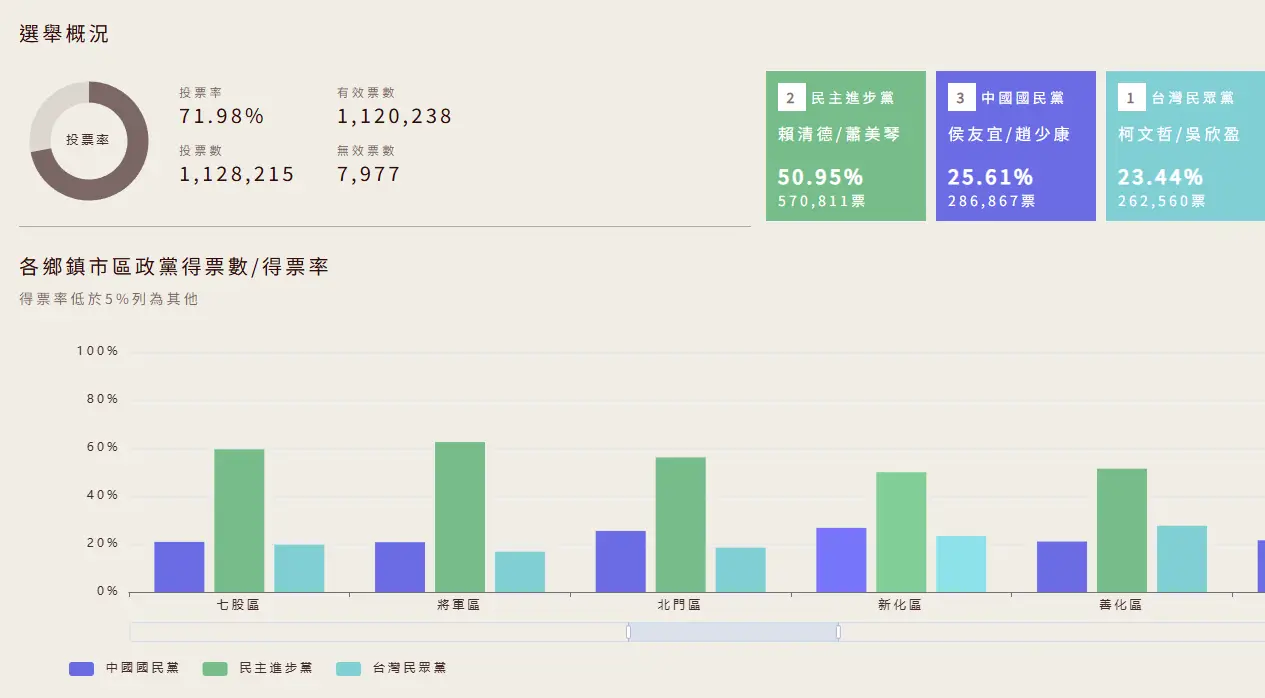Click the 選舉概況 heading
The image size is (1265, 698).
[64, 34]
